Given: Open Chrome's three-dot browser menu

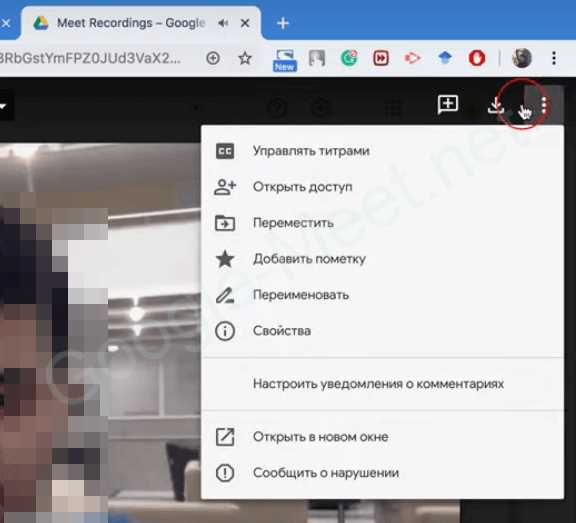Looking at the screenshot, I should click(x=554, y=58).
